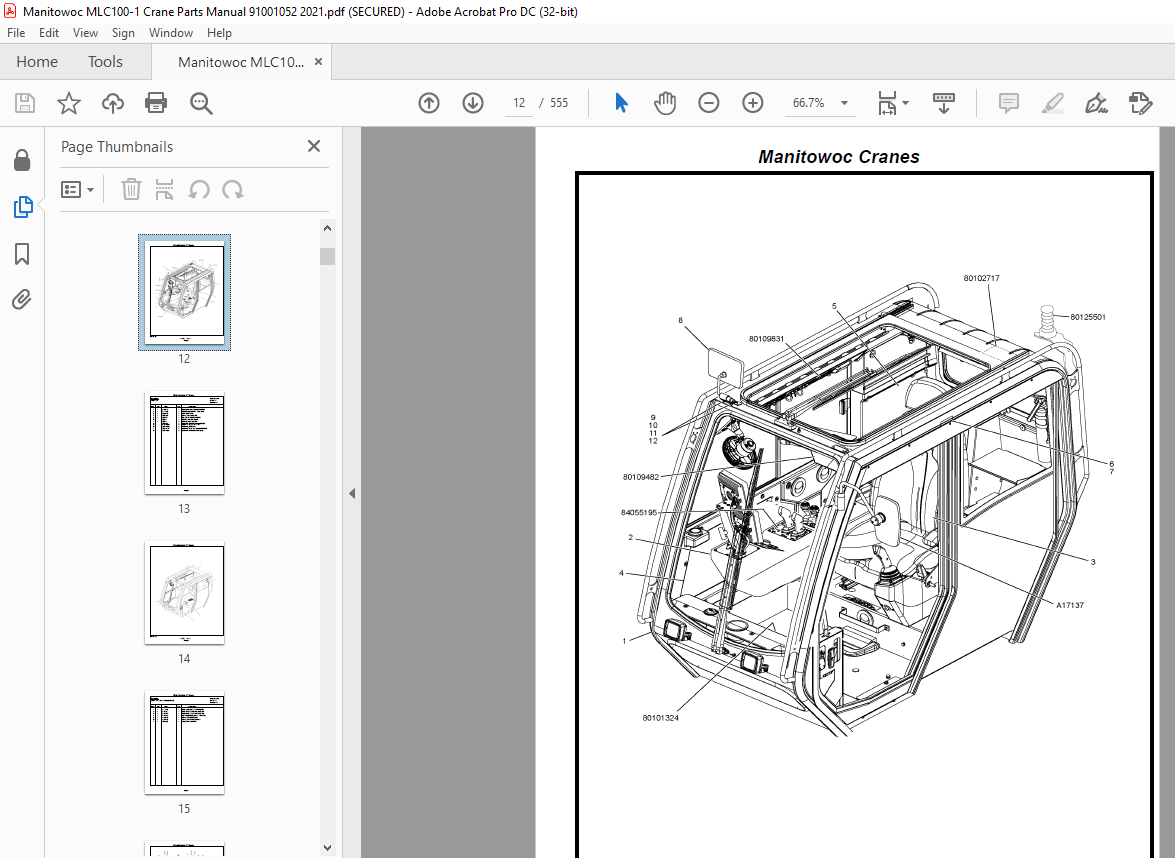Open the Find text search tool

pyautogui.click(x=201, y=103)
